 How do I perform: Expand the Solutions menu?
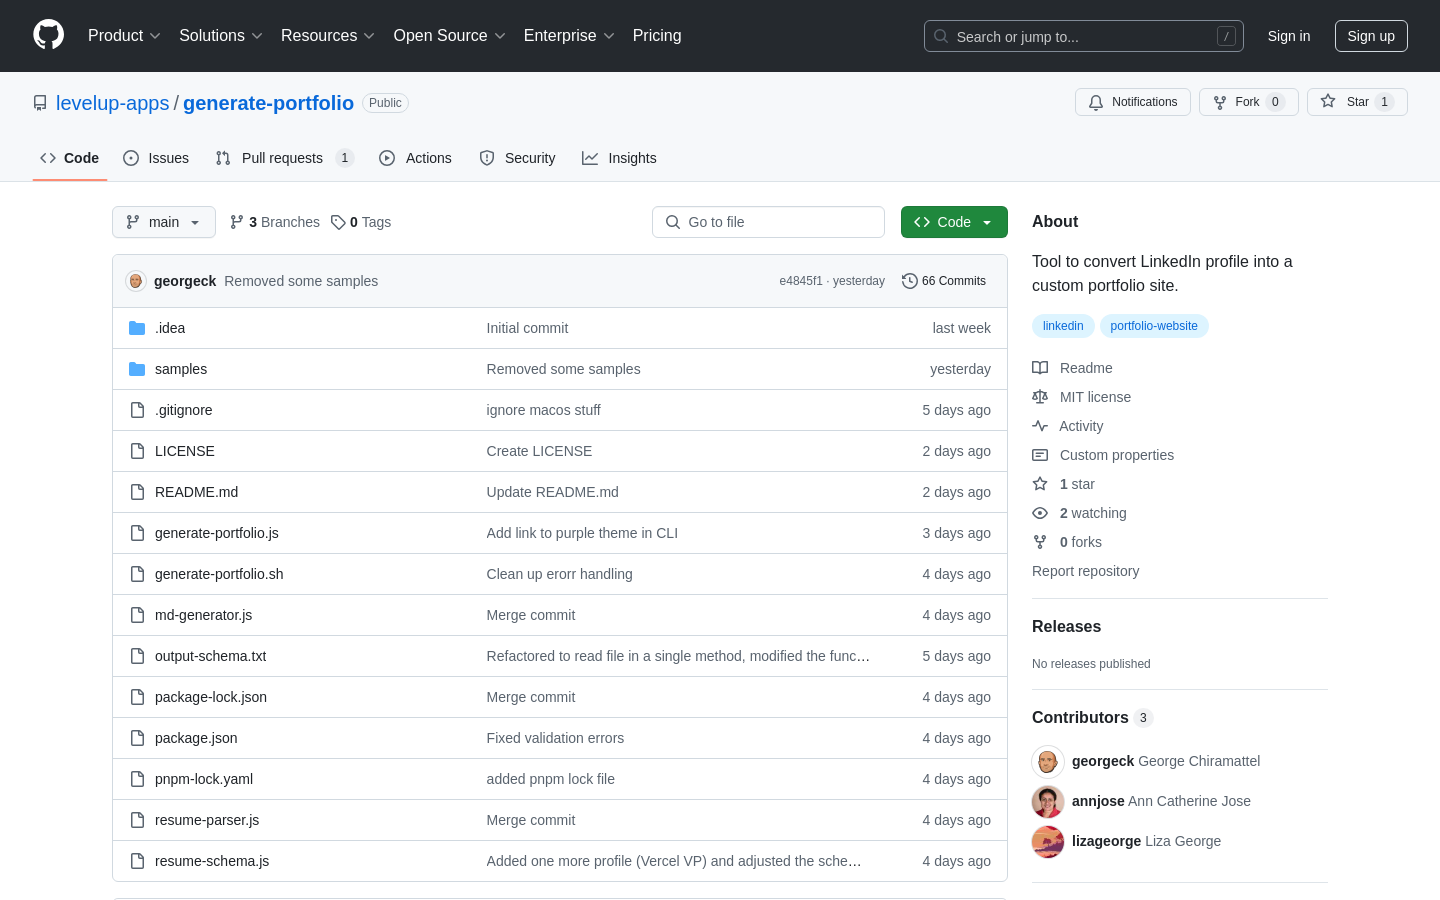coord(221,36)
